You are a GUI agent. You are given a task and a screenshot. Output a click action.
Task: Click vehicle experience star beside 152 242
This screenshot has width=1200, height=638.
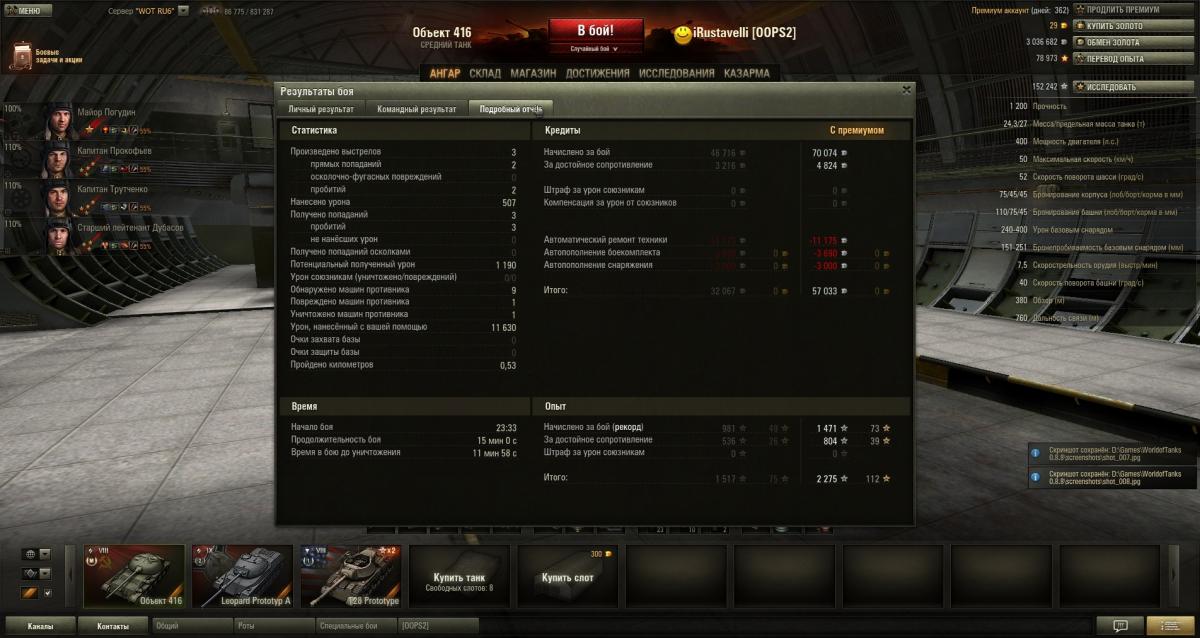pos(1066,87)
